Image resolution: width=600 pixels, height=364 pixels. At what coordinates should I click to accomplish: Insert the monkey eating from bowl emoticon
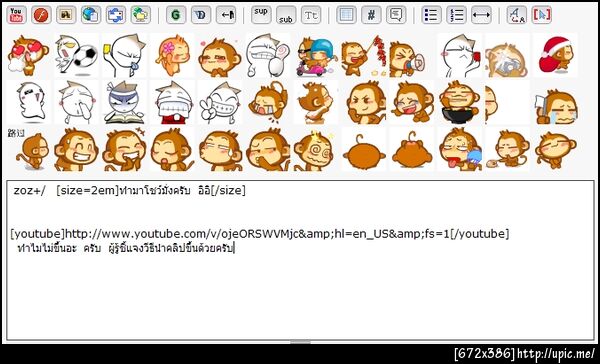pos(459,102)
